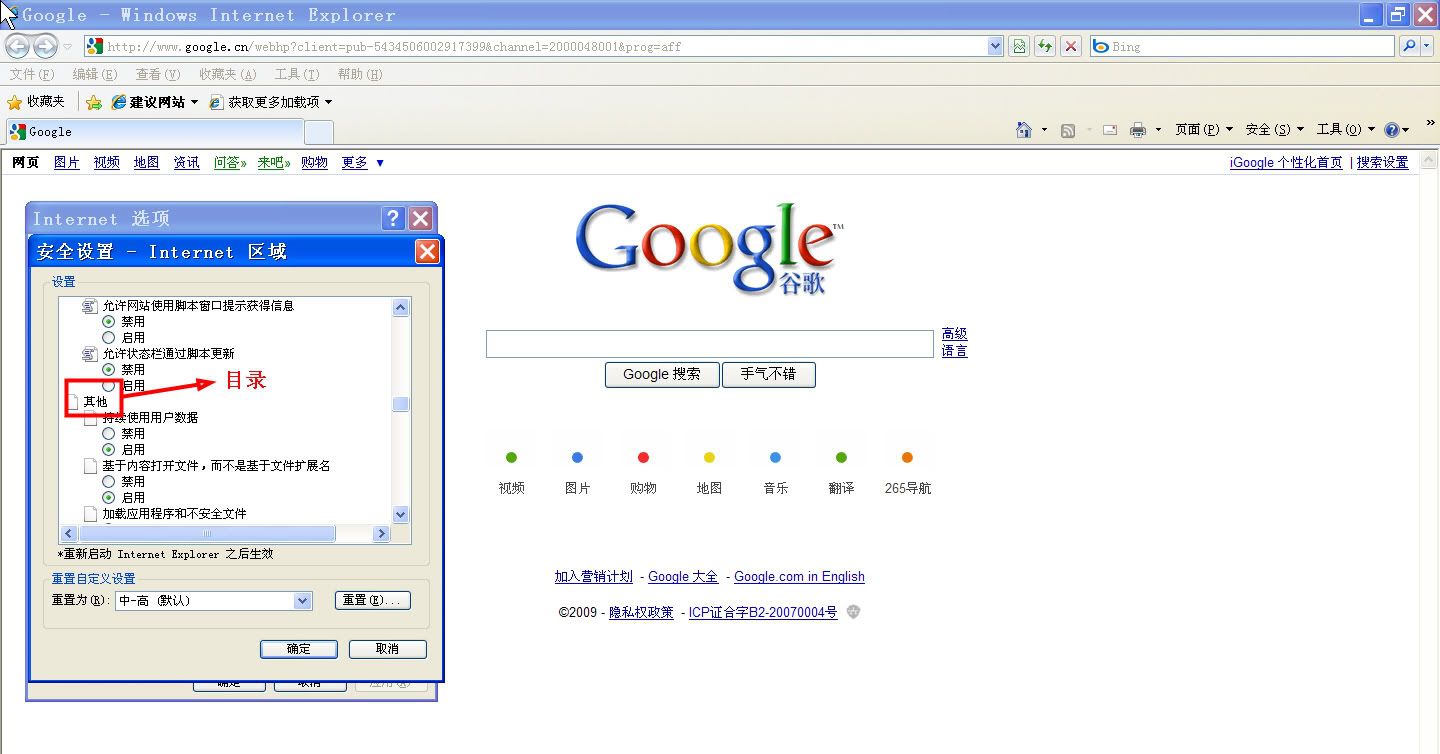Click the RSS feeds icon
Screen dimensions: 1440x754
(x=1068, y=130)
